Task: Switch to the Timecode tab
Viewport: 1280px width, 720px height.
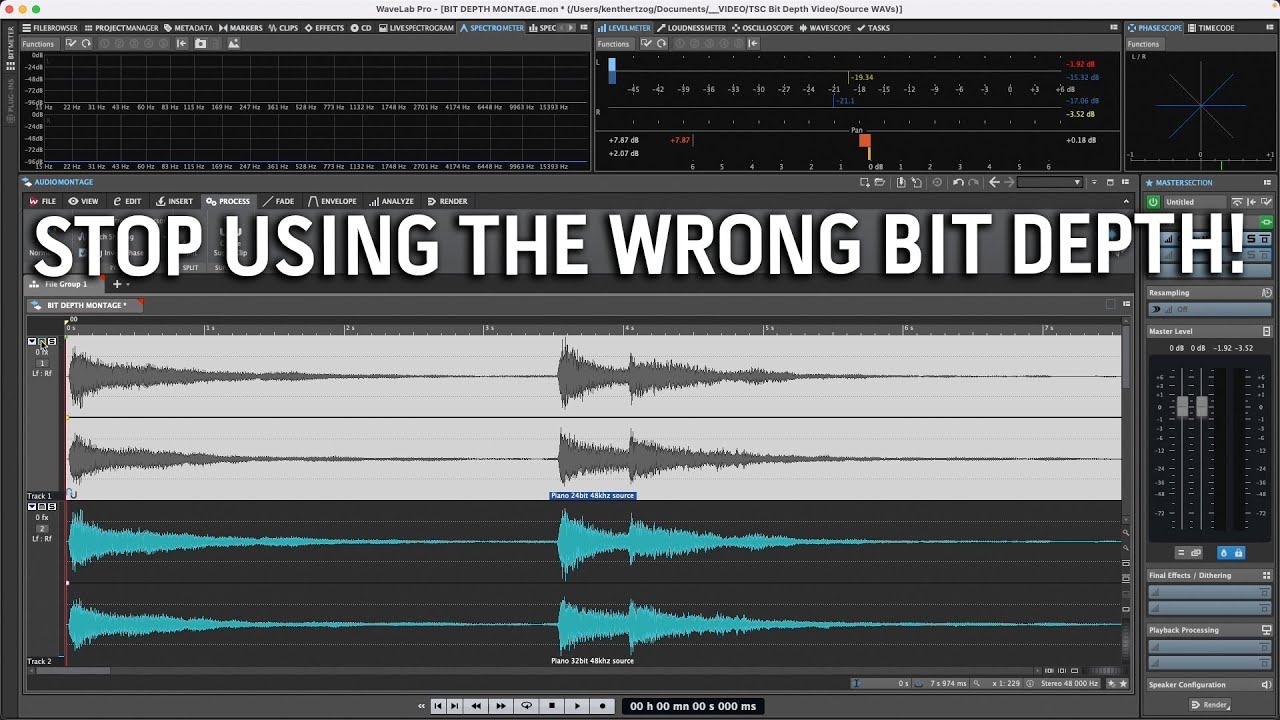Action: [1211, 28]
